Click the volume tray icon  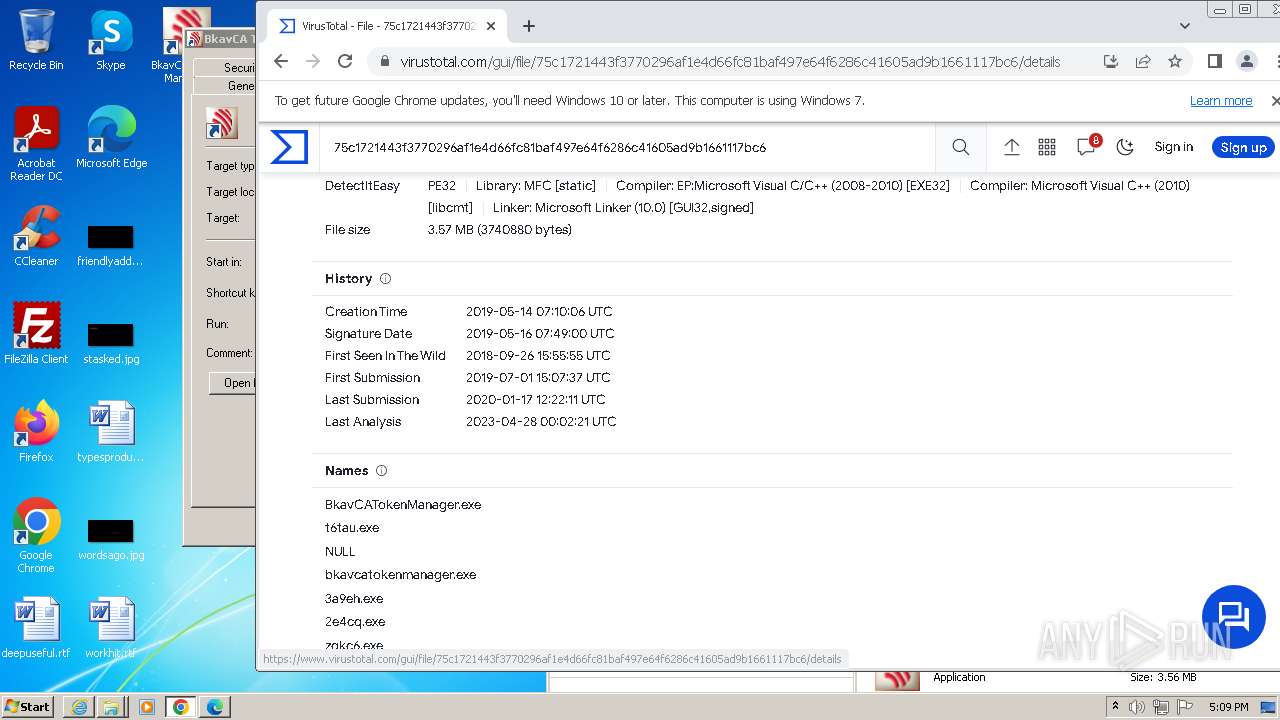[1137, 707]
